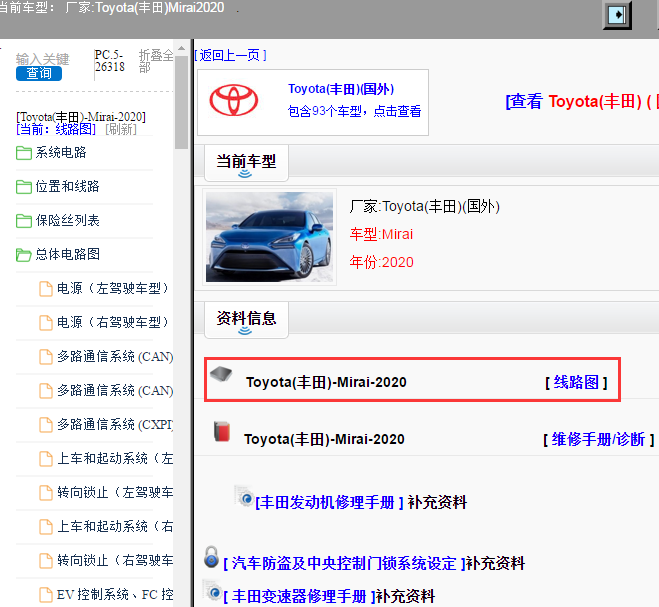The width and height of the screenshot is (659, 607).
Task: Expand the 保险丝列表 tree item
Action: tap(68, 221)
